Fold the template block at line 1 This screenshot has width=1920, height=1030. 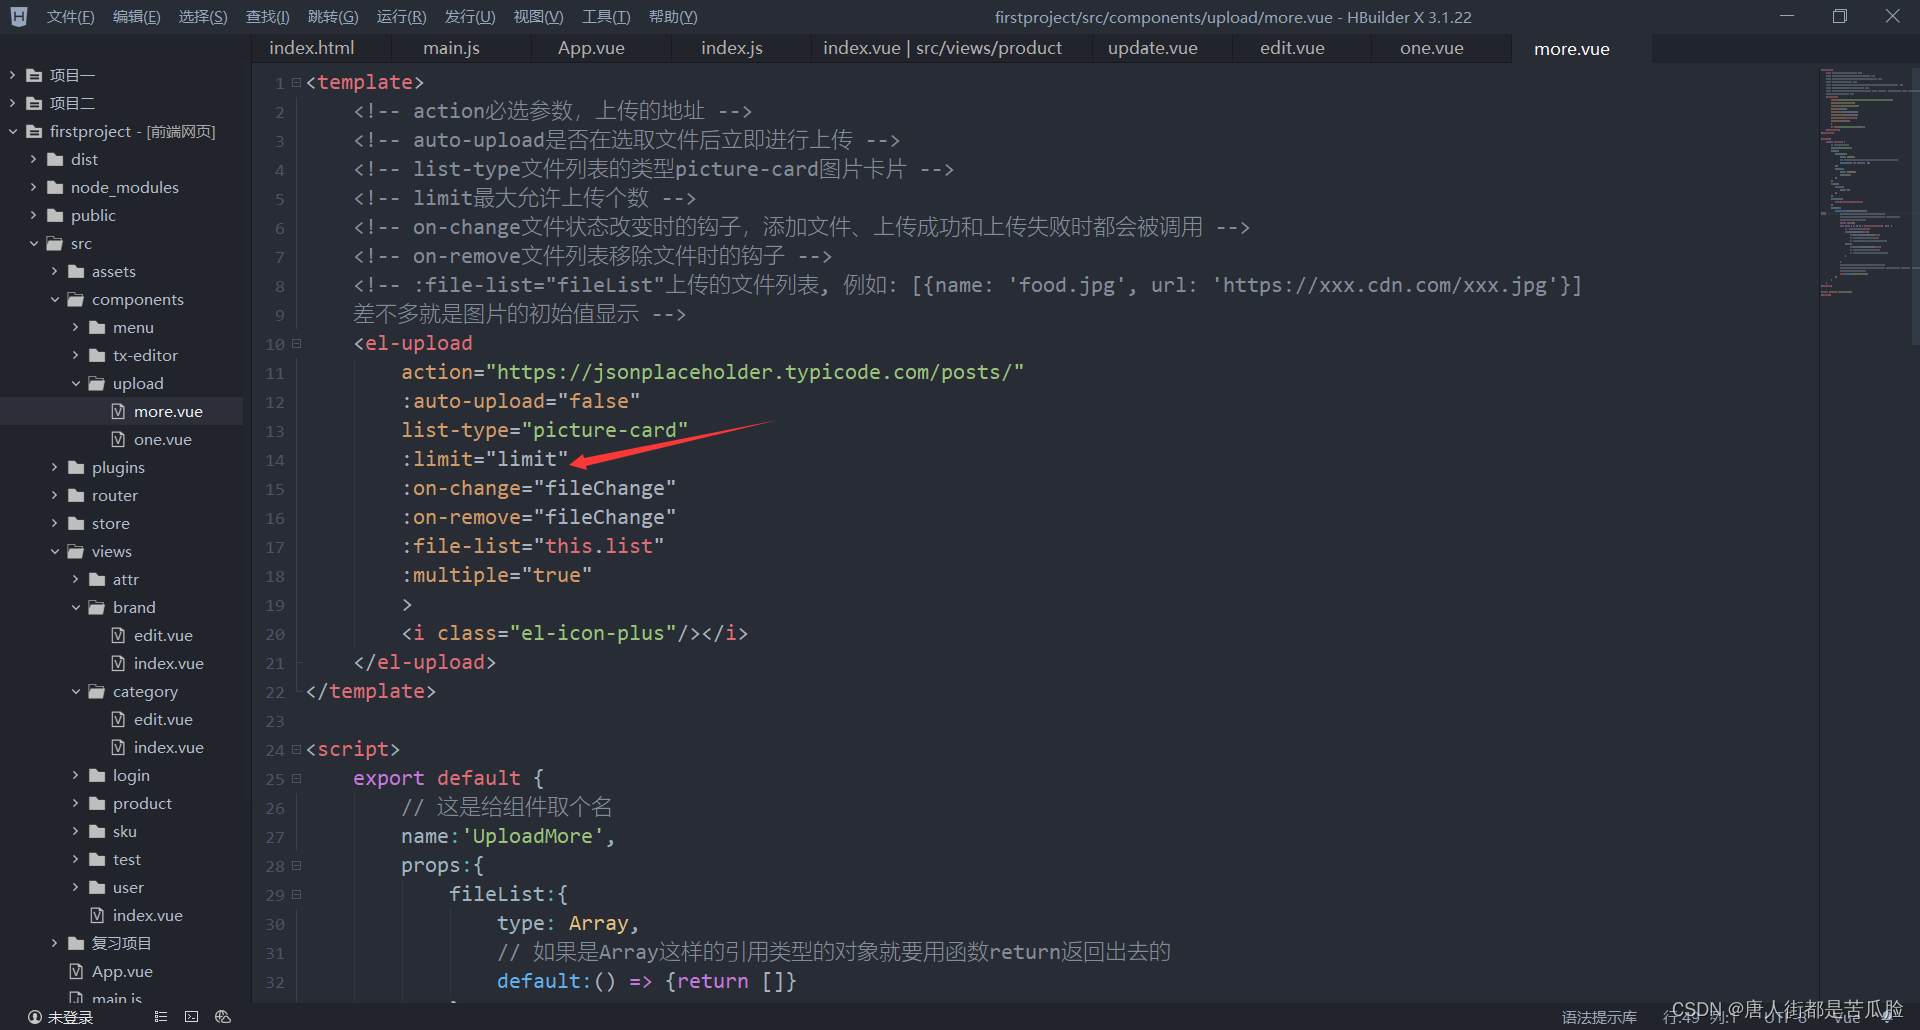[296, 82]
